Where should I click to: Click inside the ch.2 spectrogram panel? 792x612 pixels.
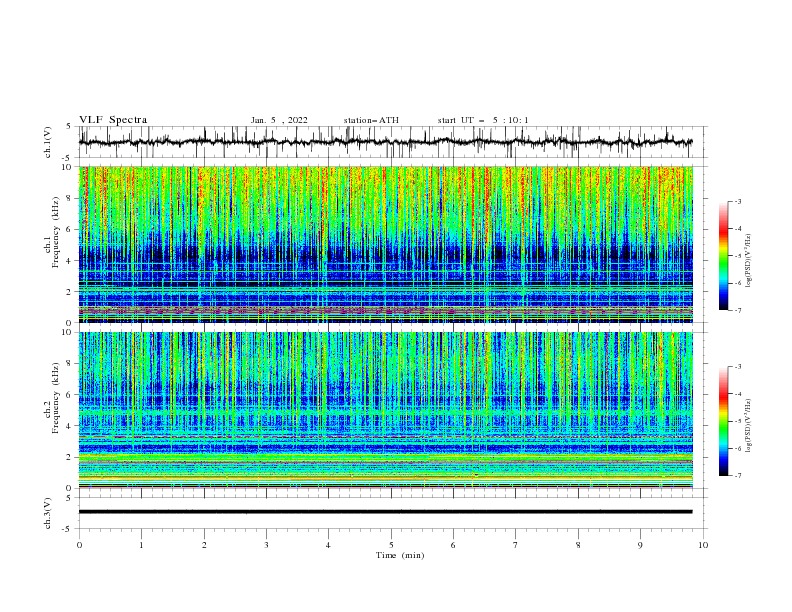[386, 410]
